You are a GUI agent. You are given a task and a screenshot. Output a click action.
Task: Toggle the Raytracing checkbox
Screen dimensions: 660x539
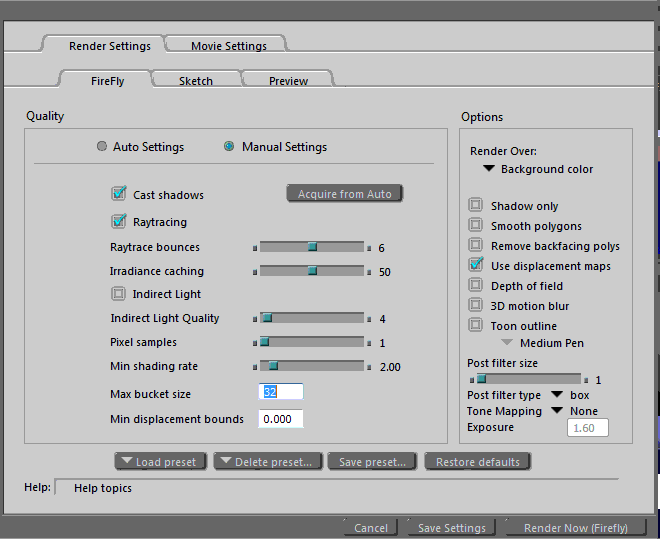(119, 221)
